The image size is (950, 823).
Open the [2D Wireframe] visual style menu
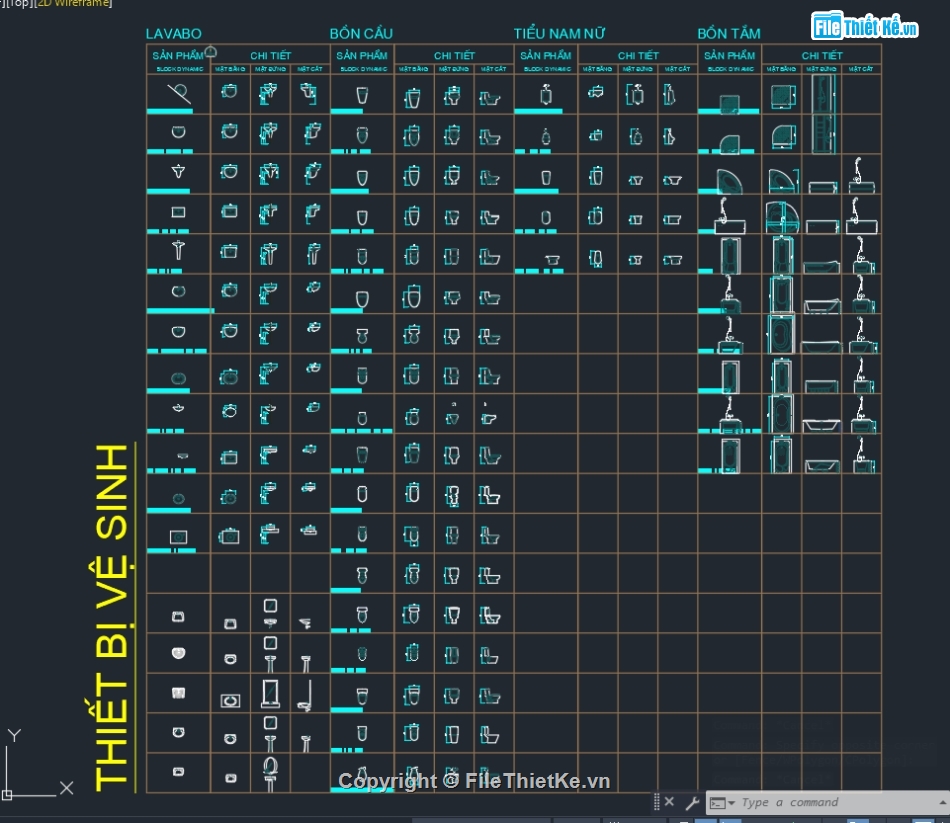(74, 3)
